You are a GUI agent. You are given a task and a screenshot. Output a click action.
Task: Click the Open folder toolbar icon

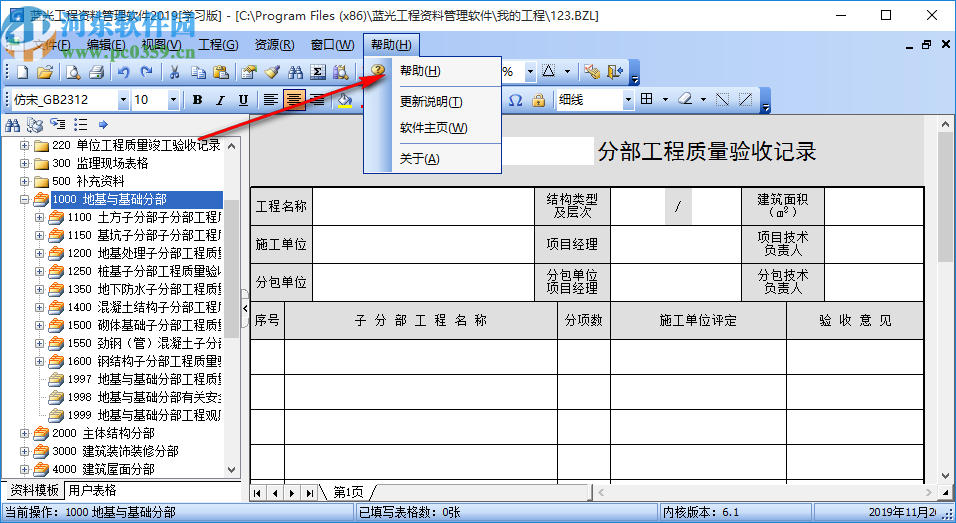point(45,72)
